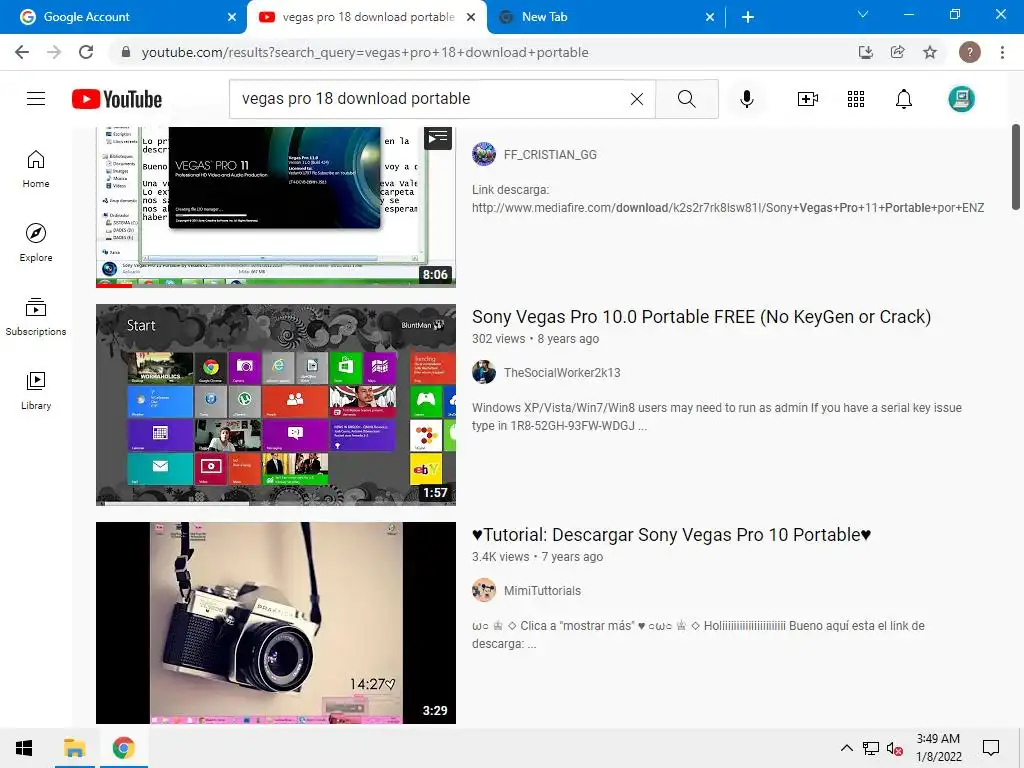1024x768 pixels.
Task: Open Chrome three-dot menu
Action: pos(1002,52)
